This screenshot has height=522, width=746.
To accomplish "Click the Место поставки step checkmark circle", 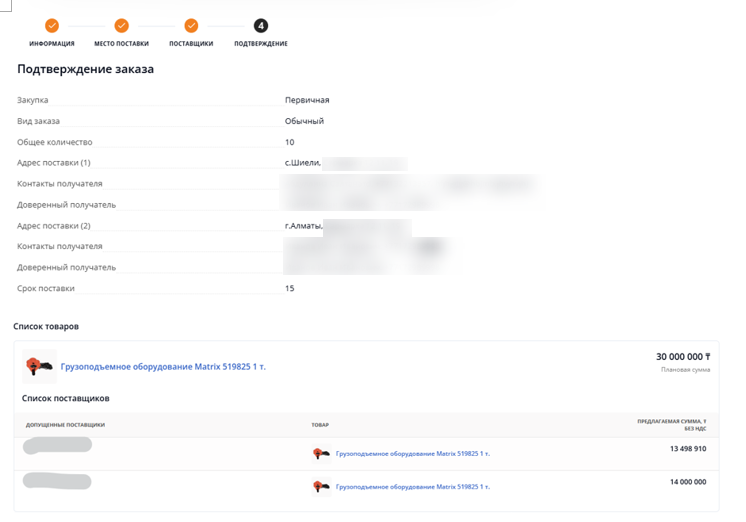I will [122, 26].
